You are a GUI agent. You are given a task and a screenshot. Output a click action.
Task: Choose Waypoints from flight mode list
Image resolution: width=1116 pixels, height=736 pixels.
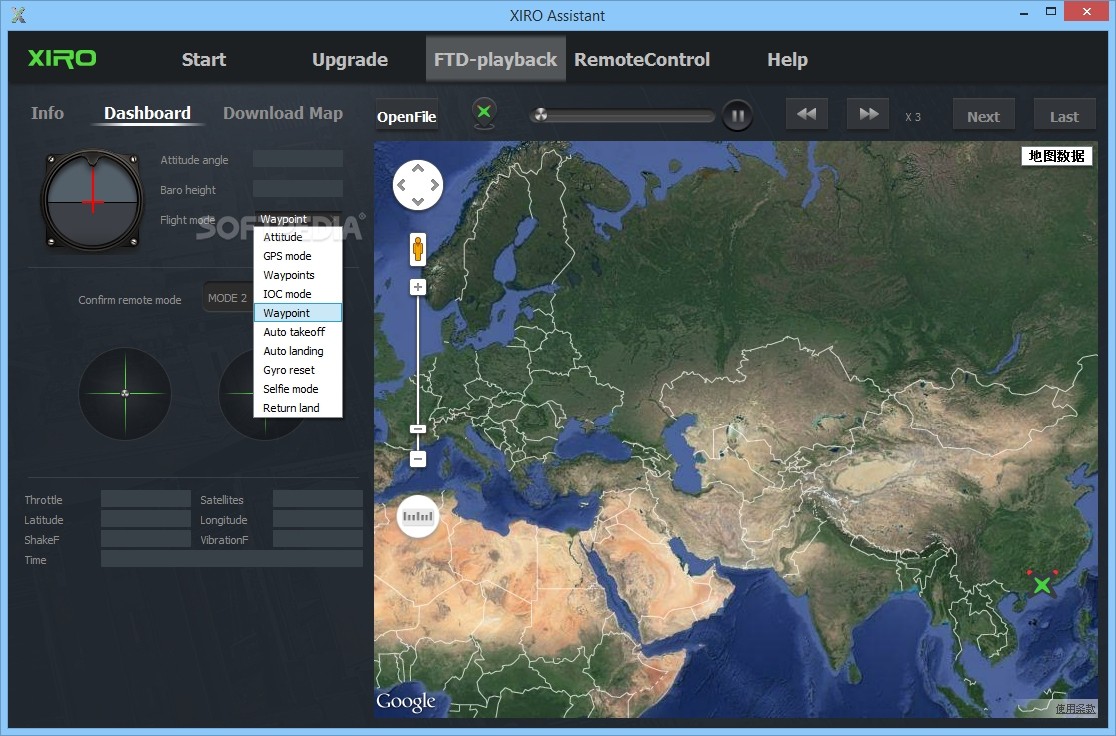coord(298,275)
